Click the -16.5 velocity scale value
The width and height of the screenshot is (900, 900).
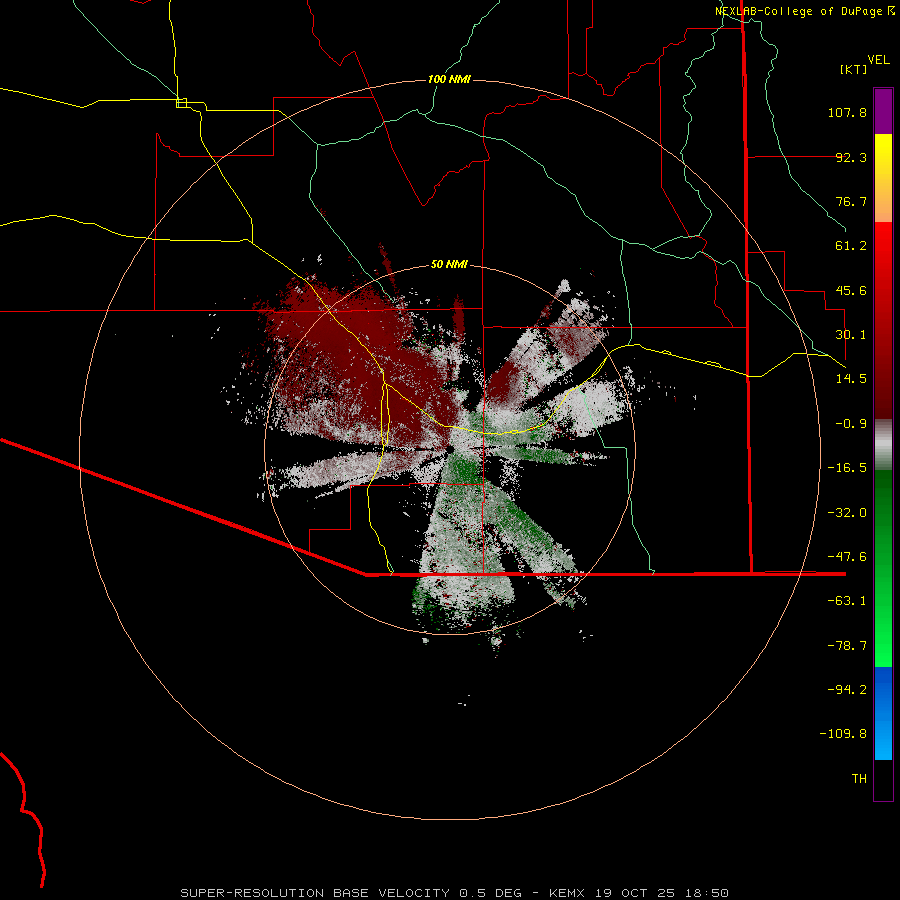(x=847, y=468)
